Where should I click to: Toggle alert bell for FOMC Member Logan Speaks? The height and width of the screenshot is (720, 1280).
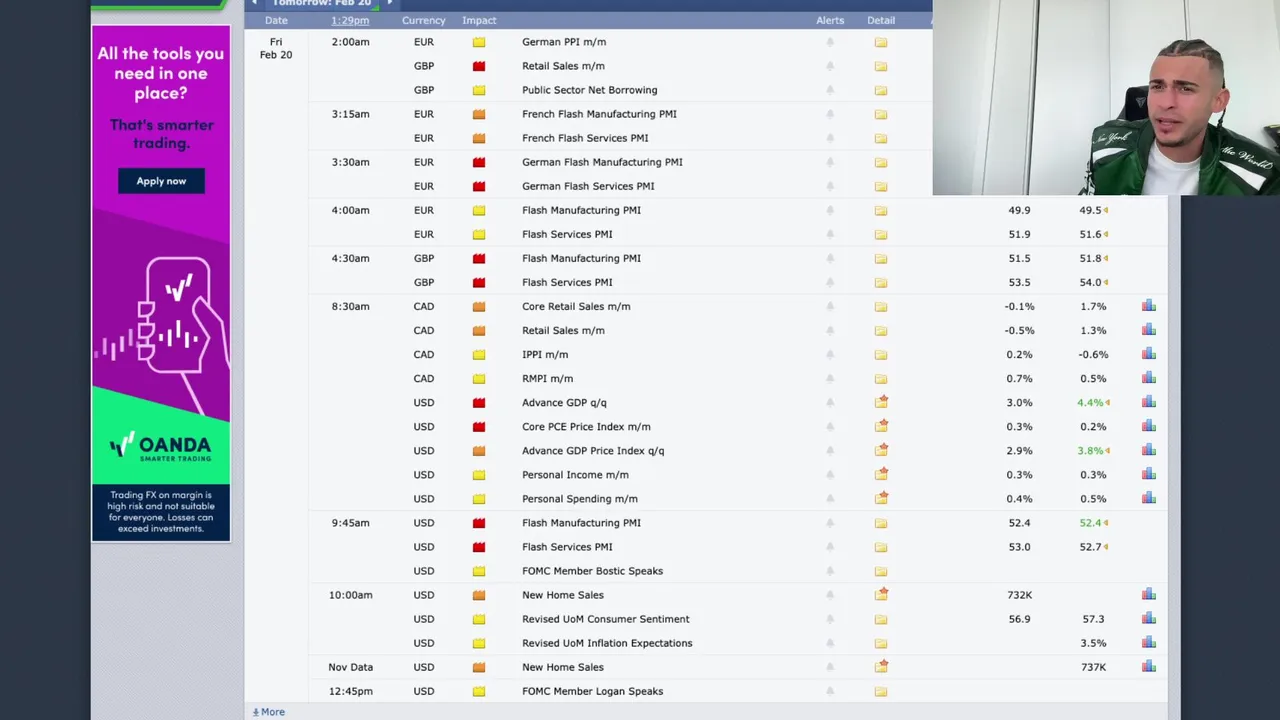829,691
